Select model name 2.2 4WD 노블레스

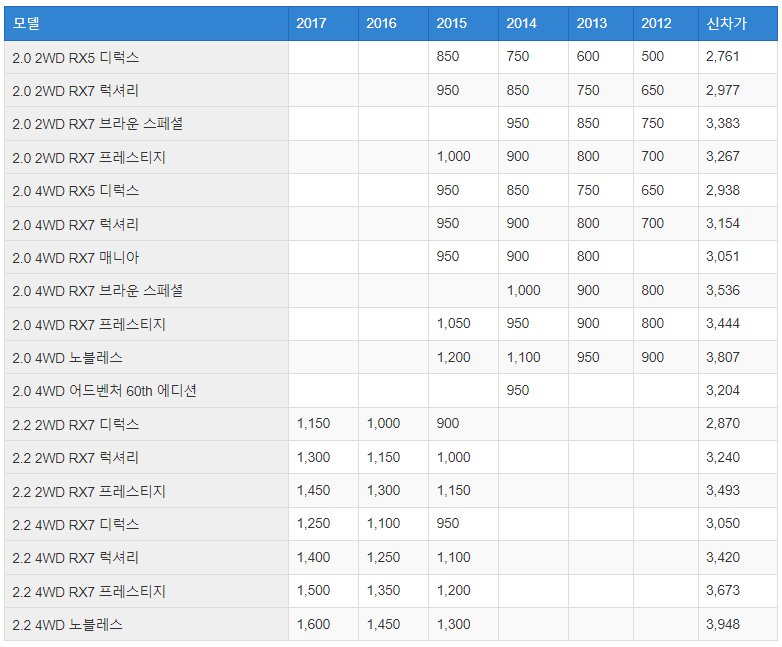(67, 625)
